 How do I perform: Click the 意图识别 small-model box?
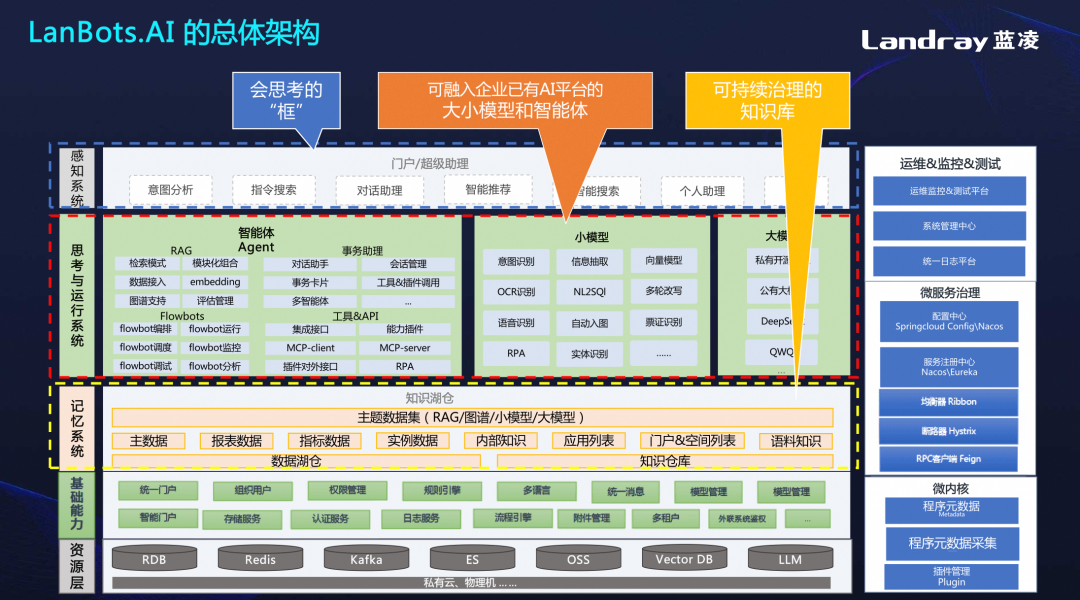point(516,262)
